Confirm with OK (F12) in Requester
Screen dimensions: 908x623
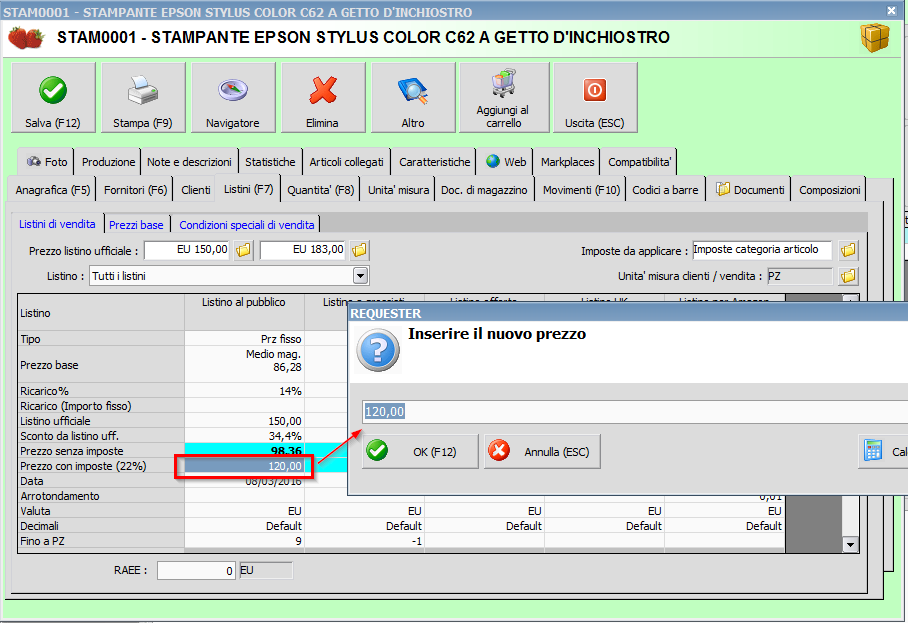(x=420, y=451)
